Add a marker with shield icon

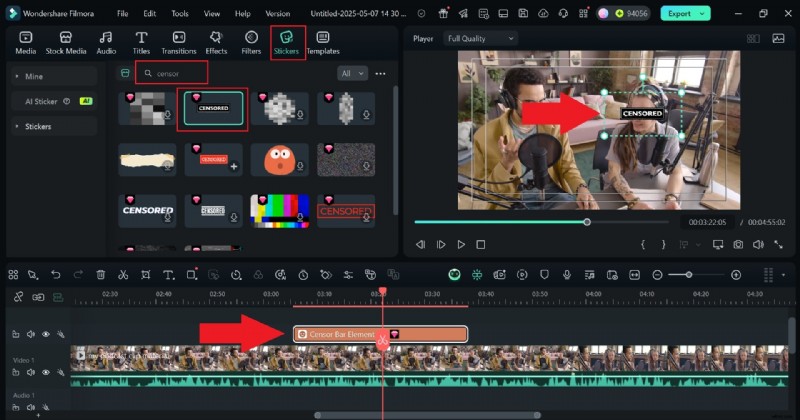click(x=544, y=275)
